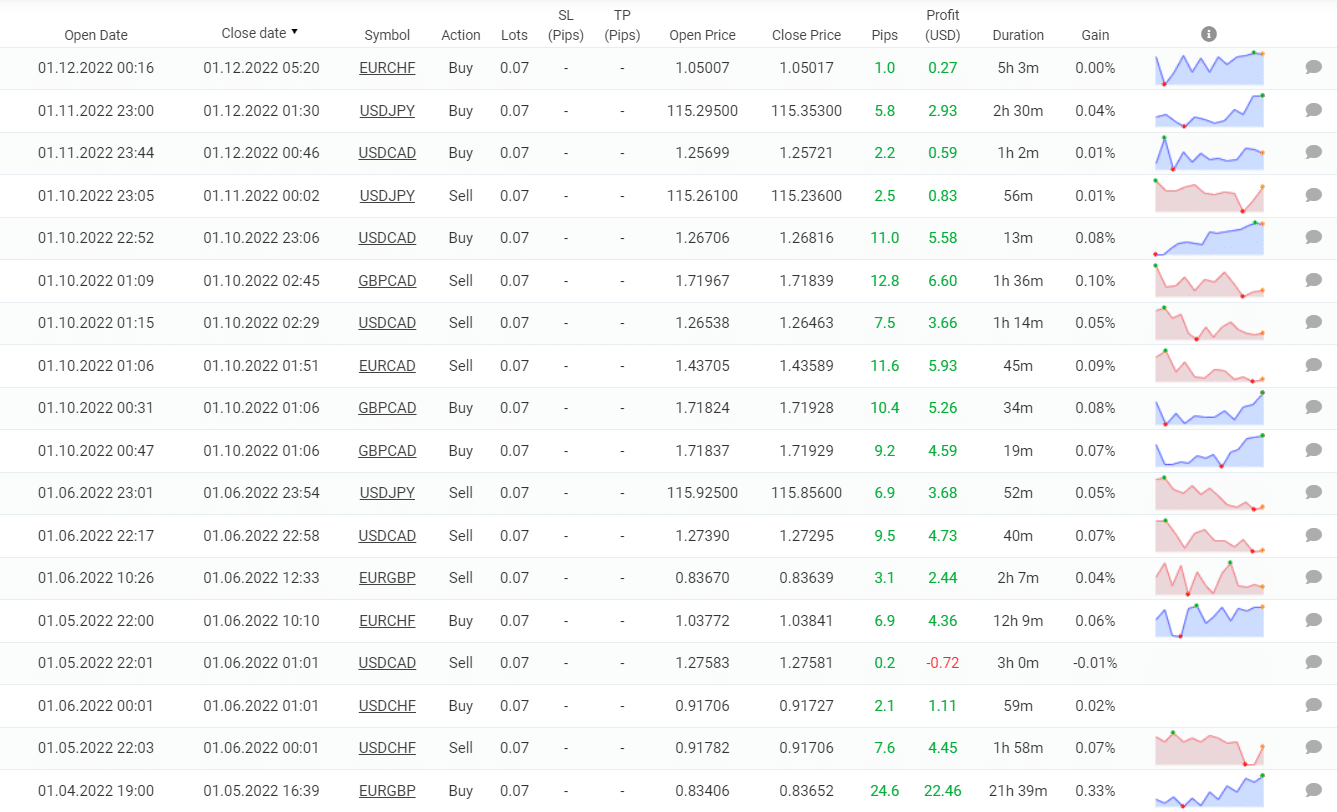Image resolution: width=1337 pixels, height=812 pixels.
Task: Open comment icon for GBPCAD 01.10.2022 01:09 trade
Action: coord(1314,281)
